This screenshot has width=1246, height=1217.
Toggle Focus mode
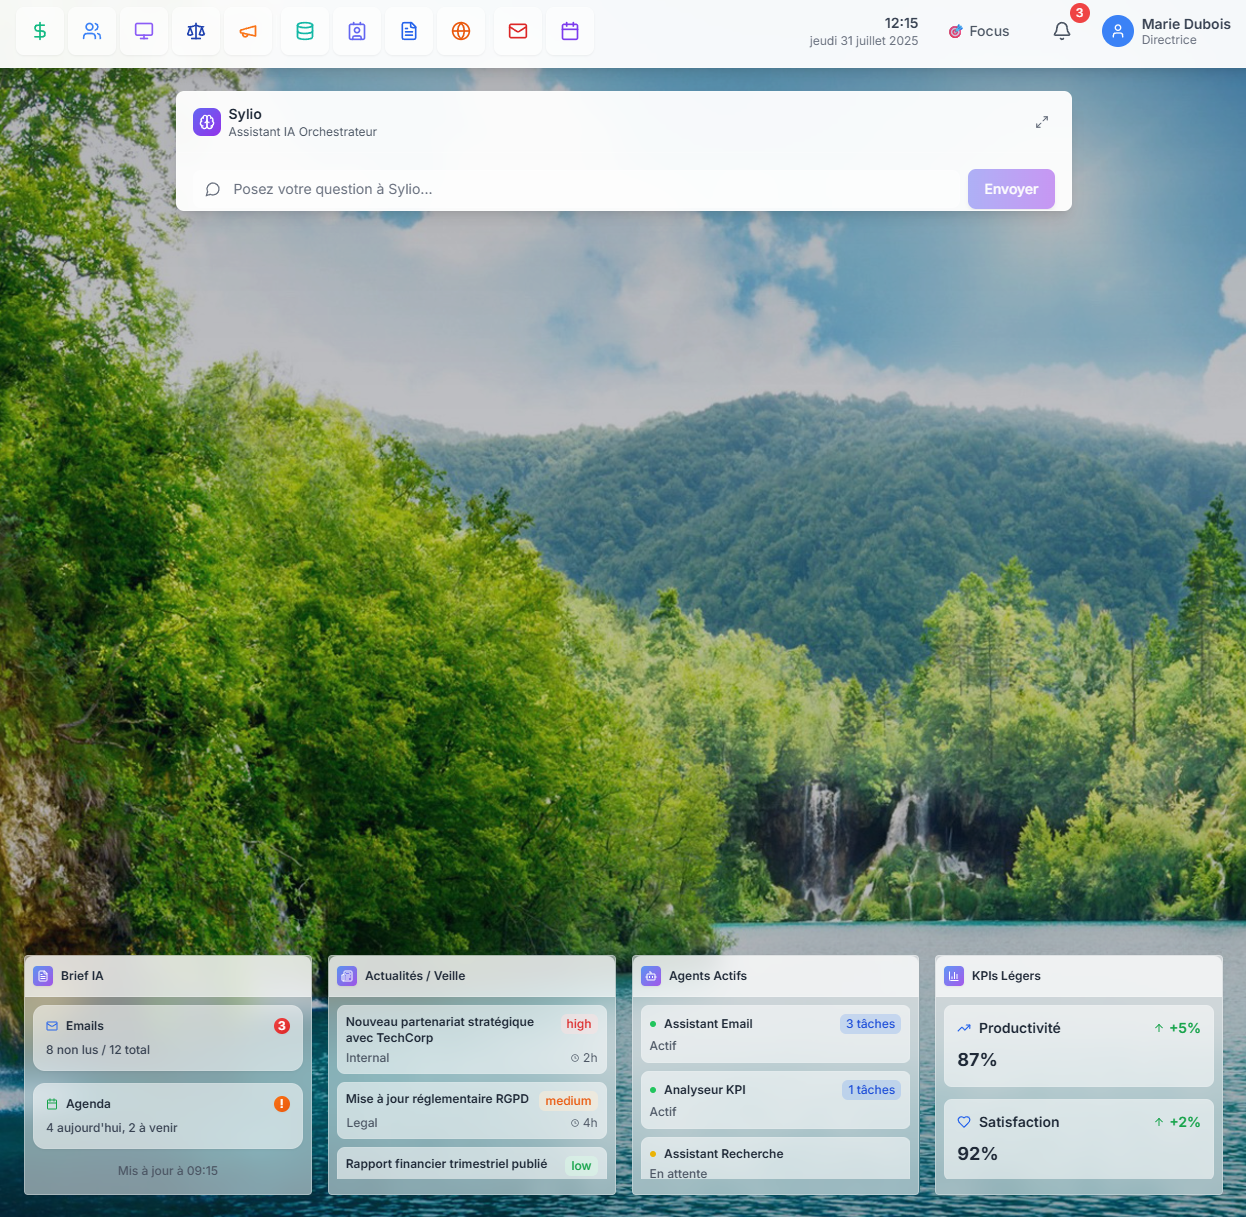tap(979, 31)
